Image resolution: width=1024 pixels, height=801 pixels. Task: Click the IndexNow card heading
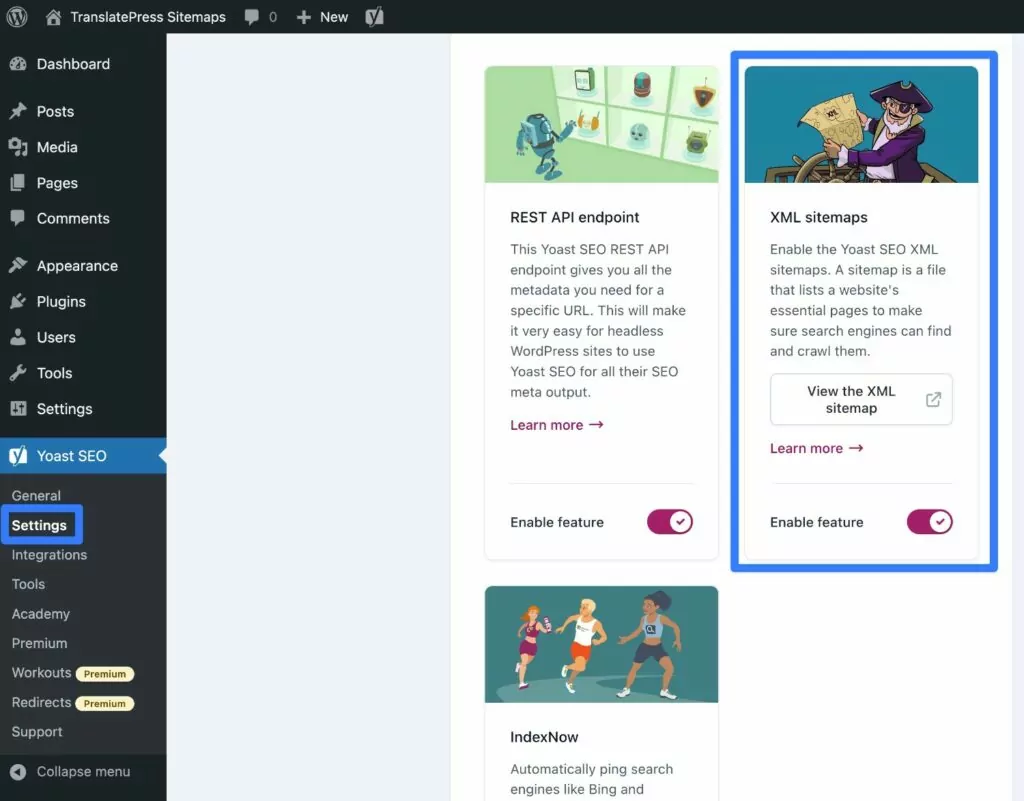click(x=544, y=737)
